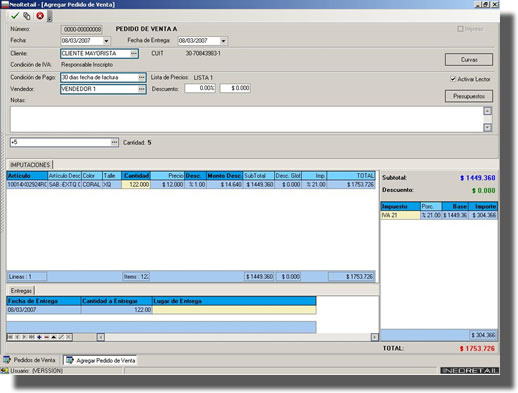Screen dimensions: 518x393
Task: Click the green checkmark accept icon
Action: coord(15,16)
